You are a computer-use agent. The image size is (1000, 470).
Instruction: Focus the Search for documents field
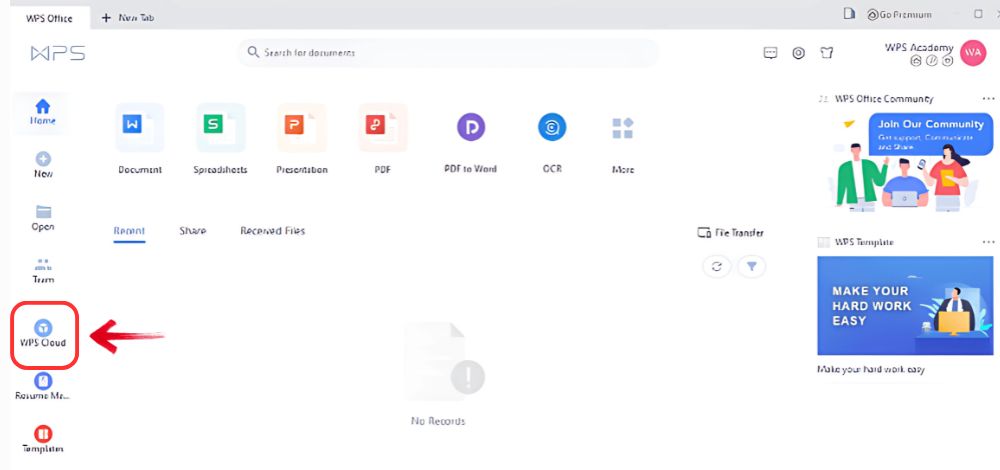[x=448, y=53]
